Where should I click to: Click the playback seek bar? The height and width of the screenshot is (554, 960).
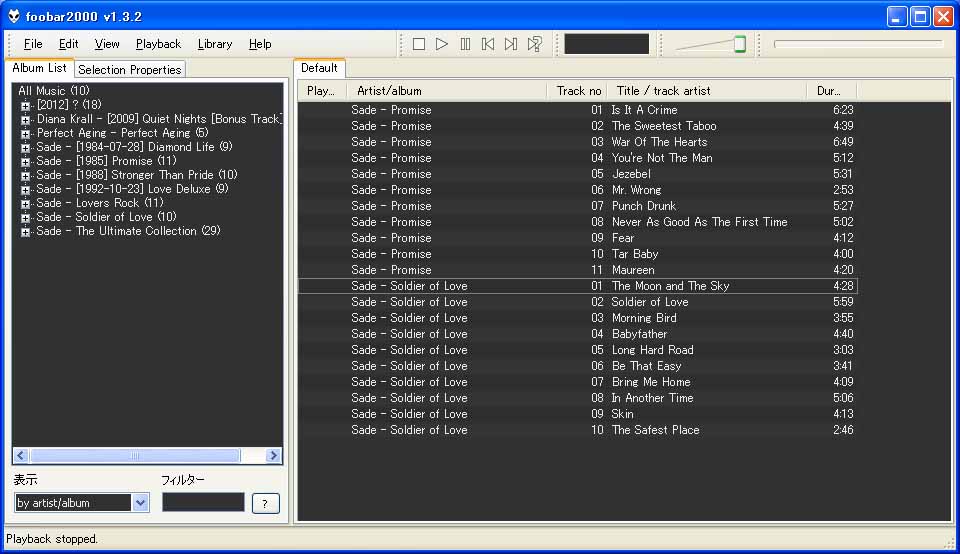[x=858, y=44]
